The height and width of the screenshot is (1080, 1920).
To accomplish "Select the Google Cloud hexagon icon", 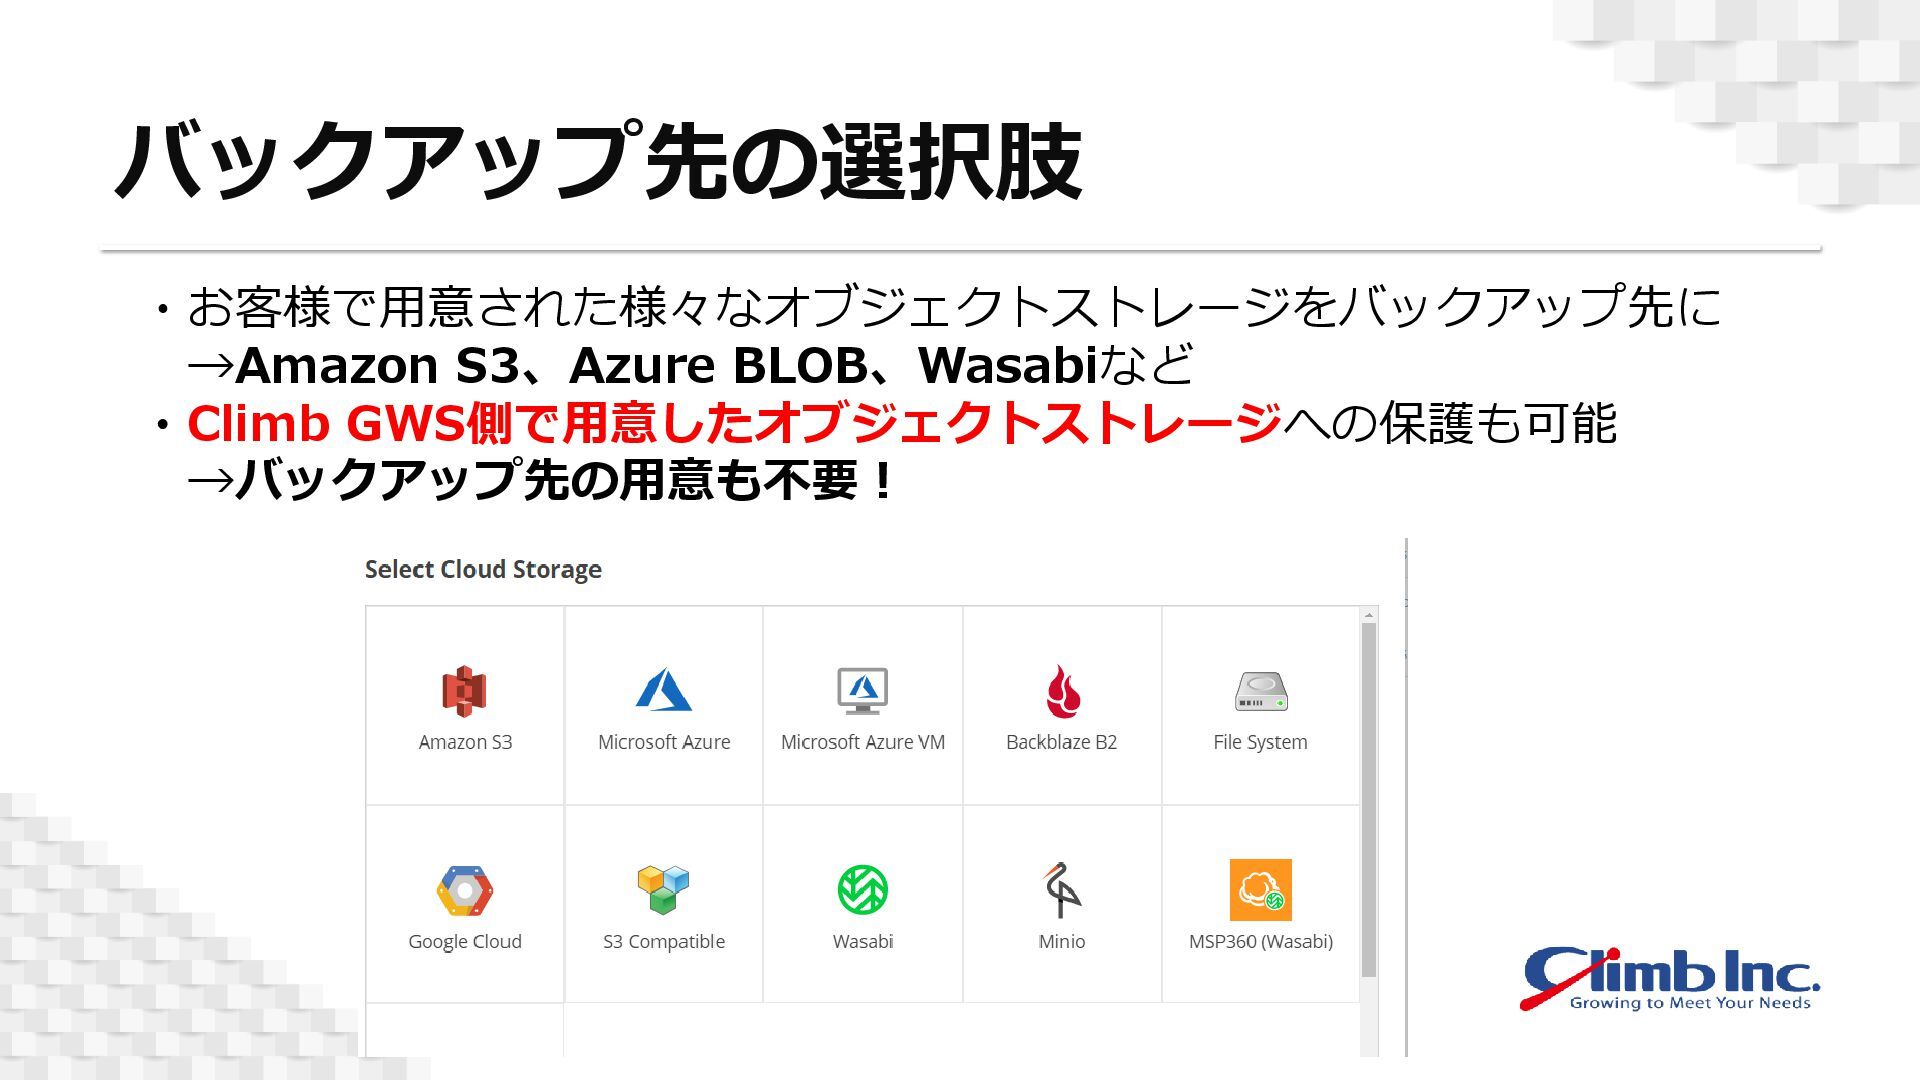I will click(x=465, y=891).
